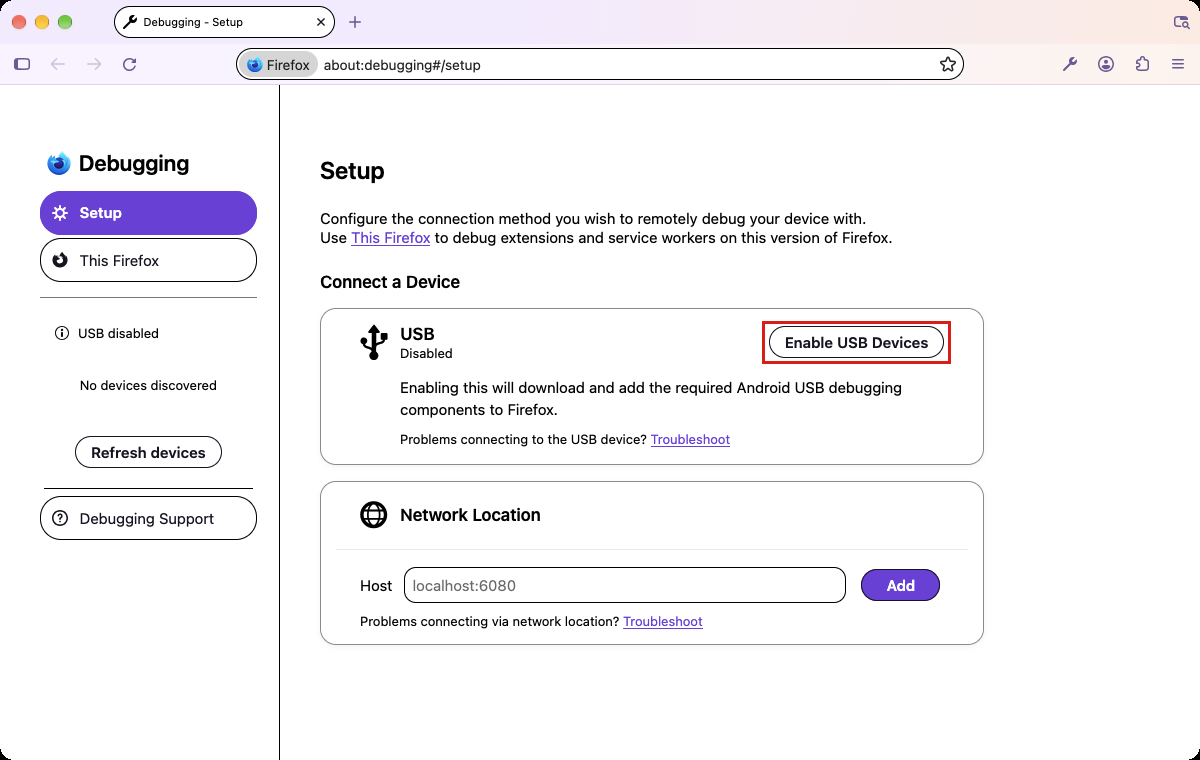Open the Setup page in sidebar
The height and width of the screenshot is (760, 1200).
click(148, 213)
